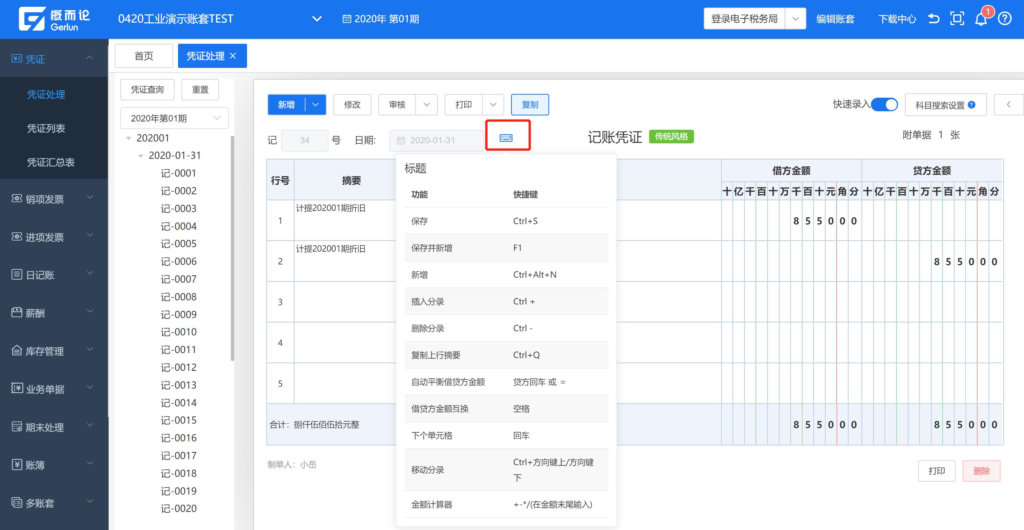
Task: Click the 进项发票 sidebar icon
Action: pyautogui.click(x=17, y=237)
